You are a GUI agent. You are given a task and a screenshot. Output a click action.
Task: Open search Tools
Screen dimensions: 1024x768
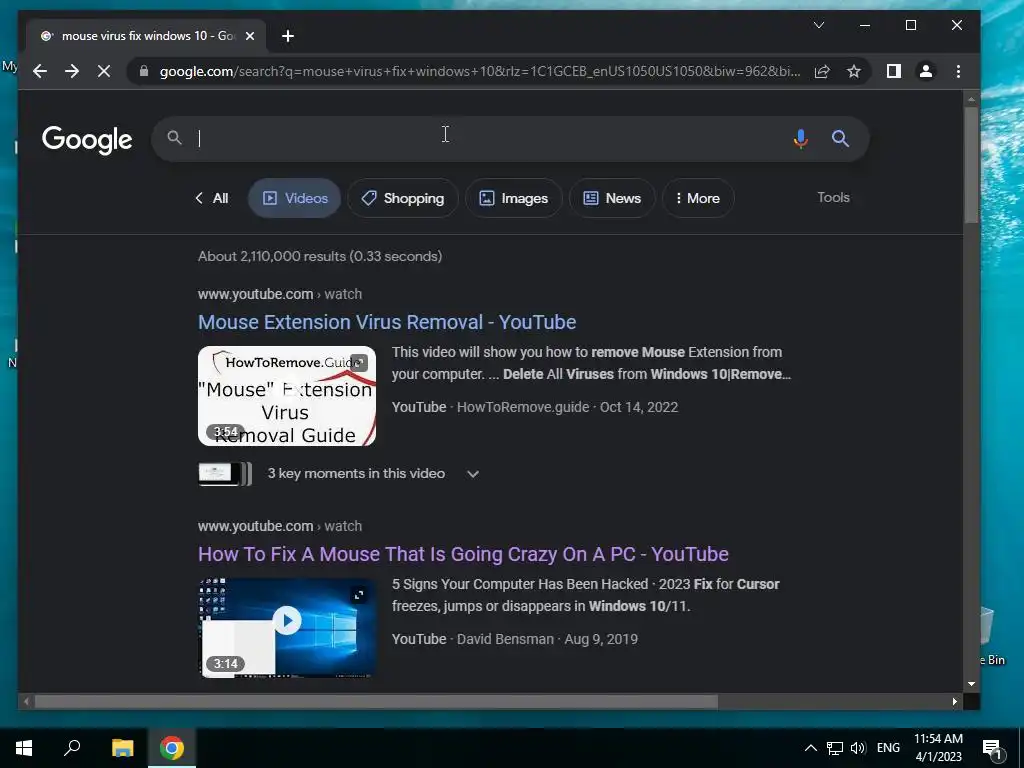(833, 197)
